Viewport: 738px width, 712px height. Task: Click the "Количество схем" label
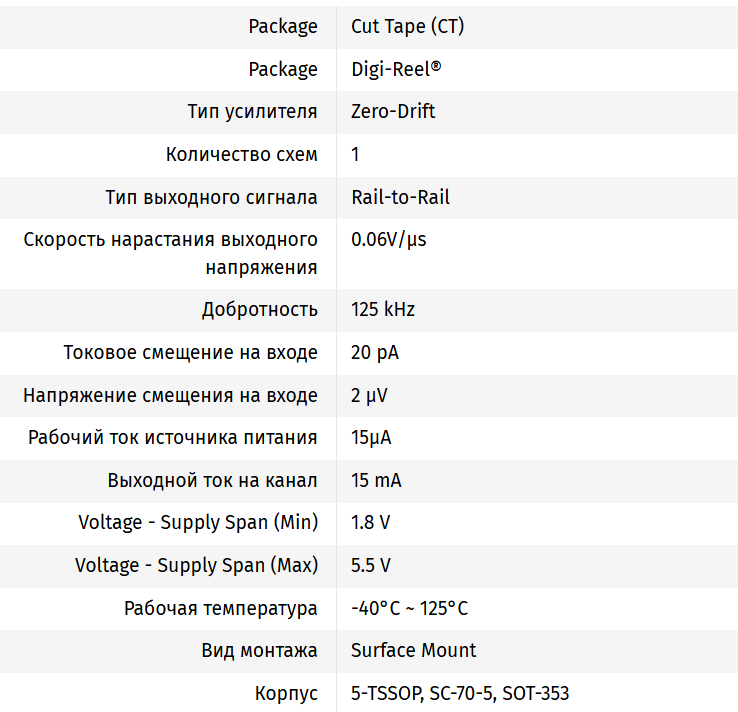point(241,154)
